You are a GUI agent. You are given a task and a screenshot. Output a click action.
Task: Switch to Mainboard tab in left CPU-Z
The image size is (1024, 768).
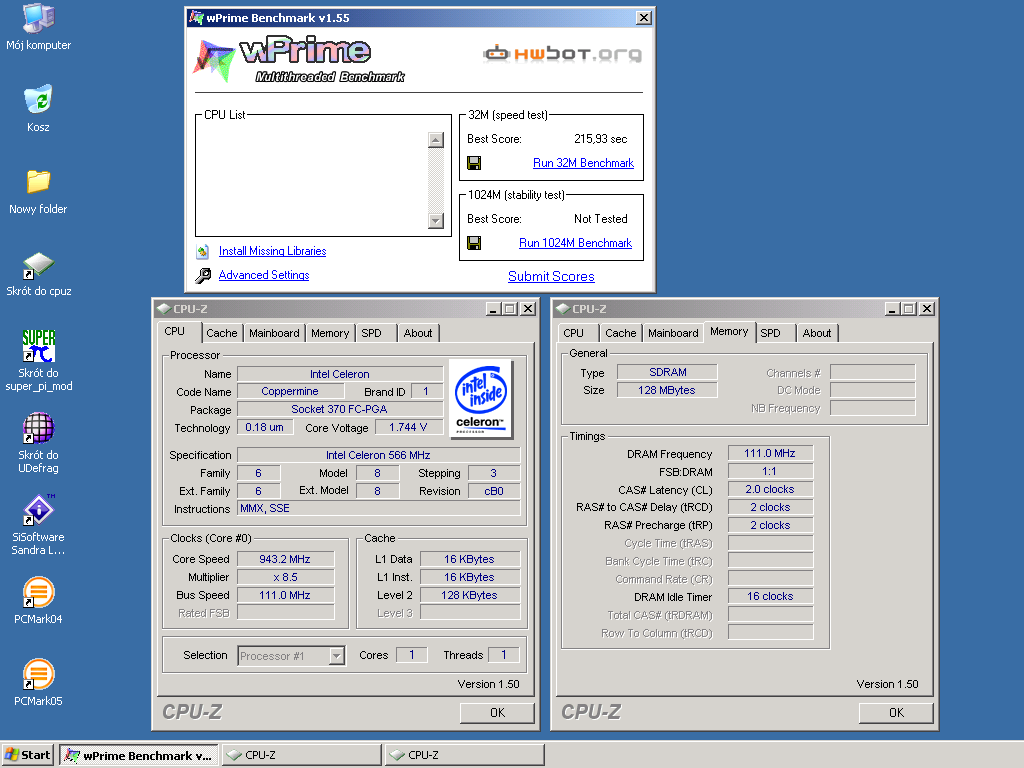pyautogui.click(x=274, y=333)
